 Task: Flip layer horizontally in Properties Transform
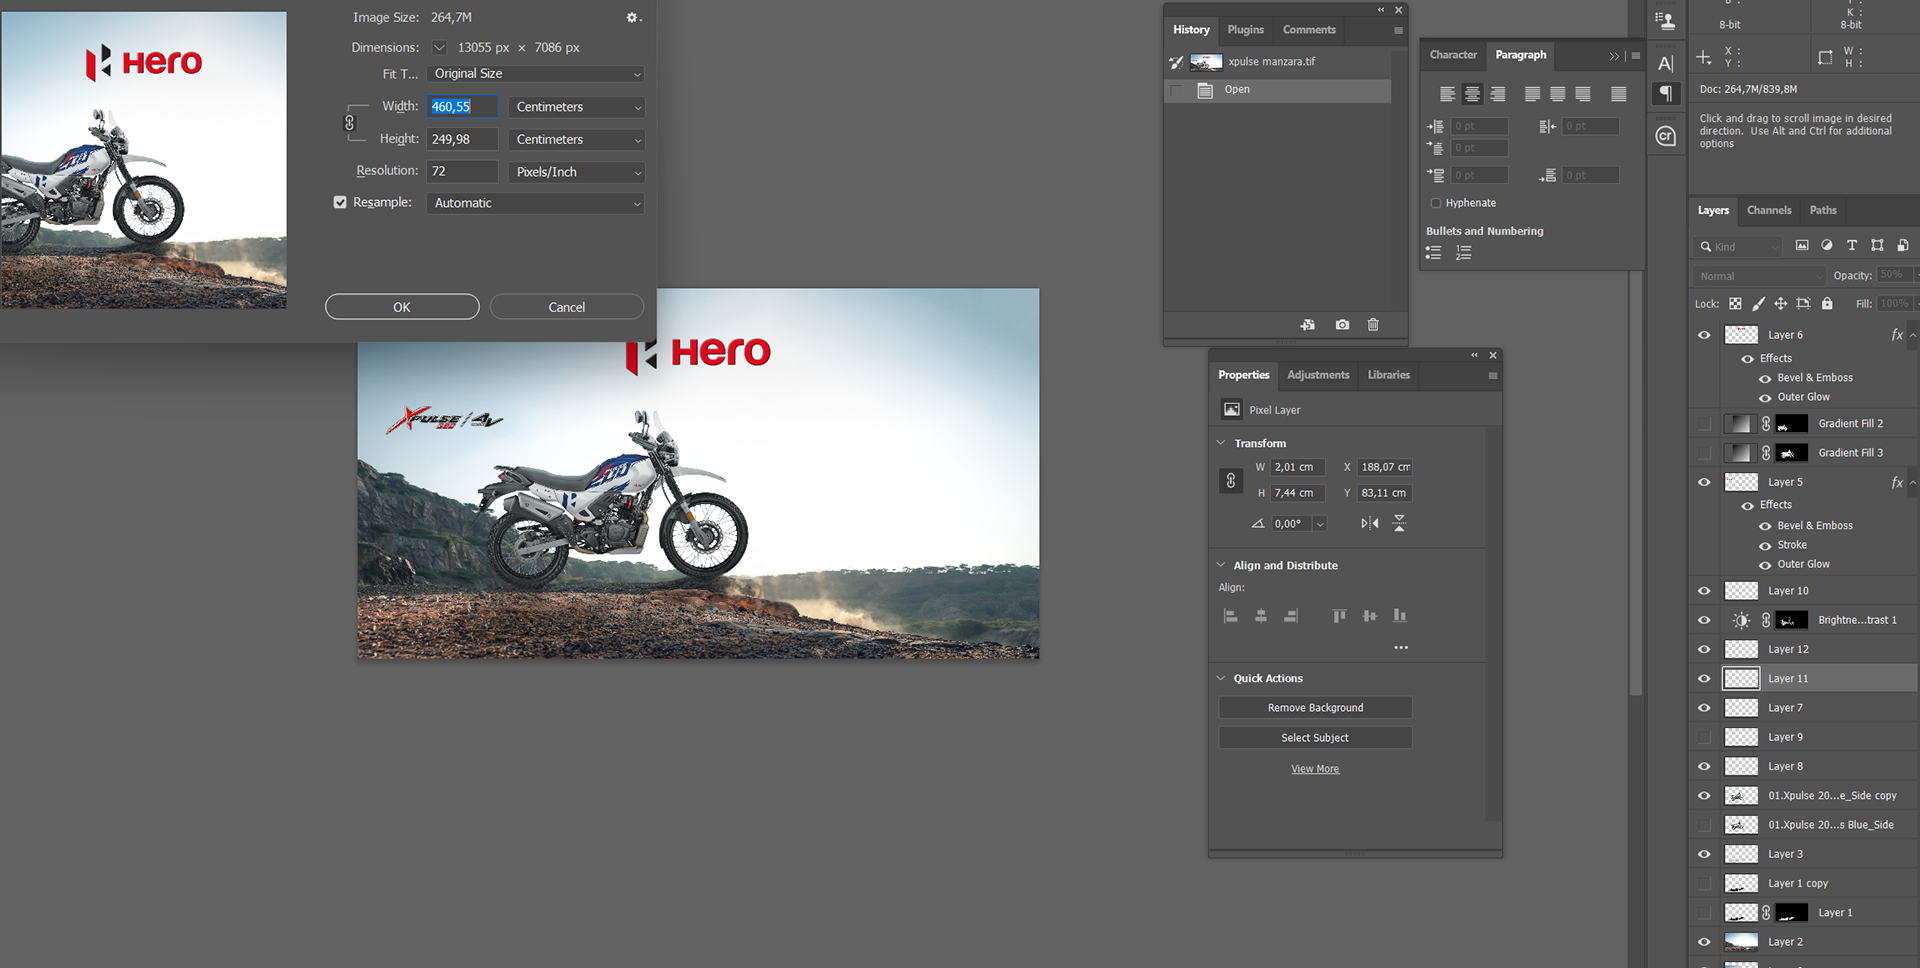1369,523
